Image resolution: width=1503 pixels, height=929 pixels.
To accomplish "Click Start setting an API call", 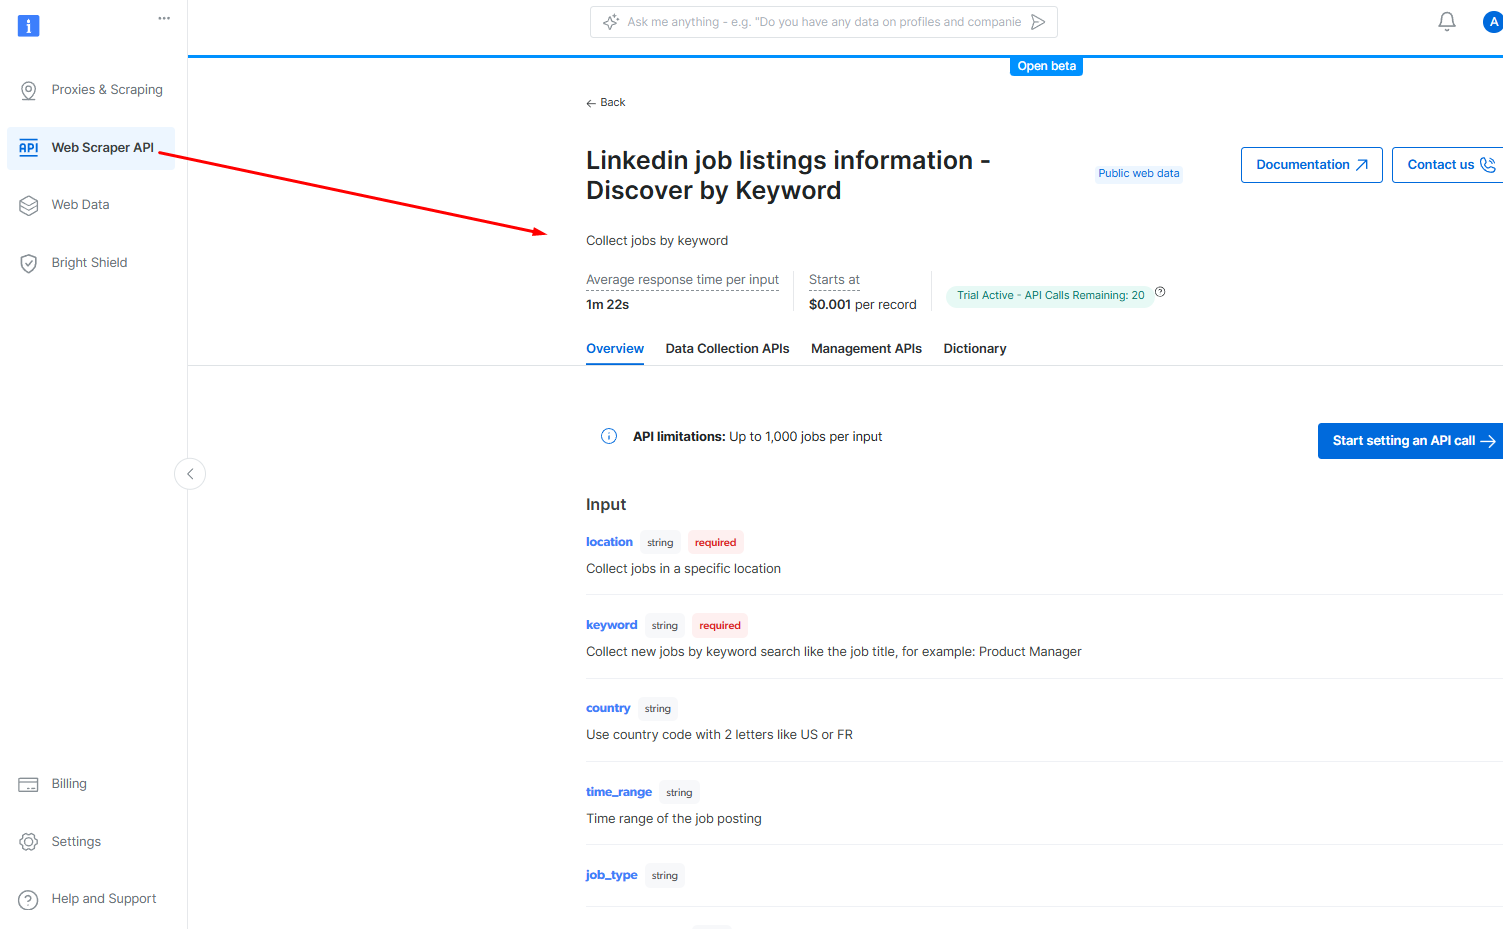I will point(1410,441).
